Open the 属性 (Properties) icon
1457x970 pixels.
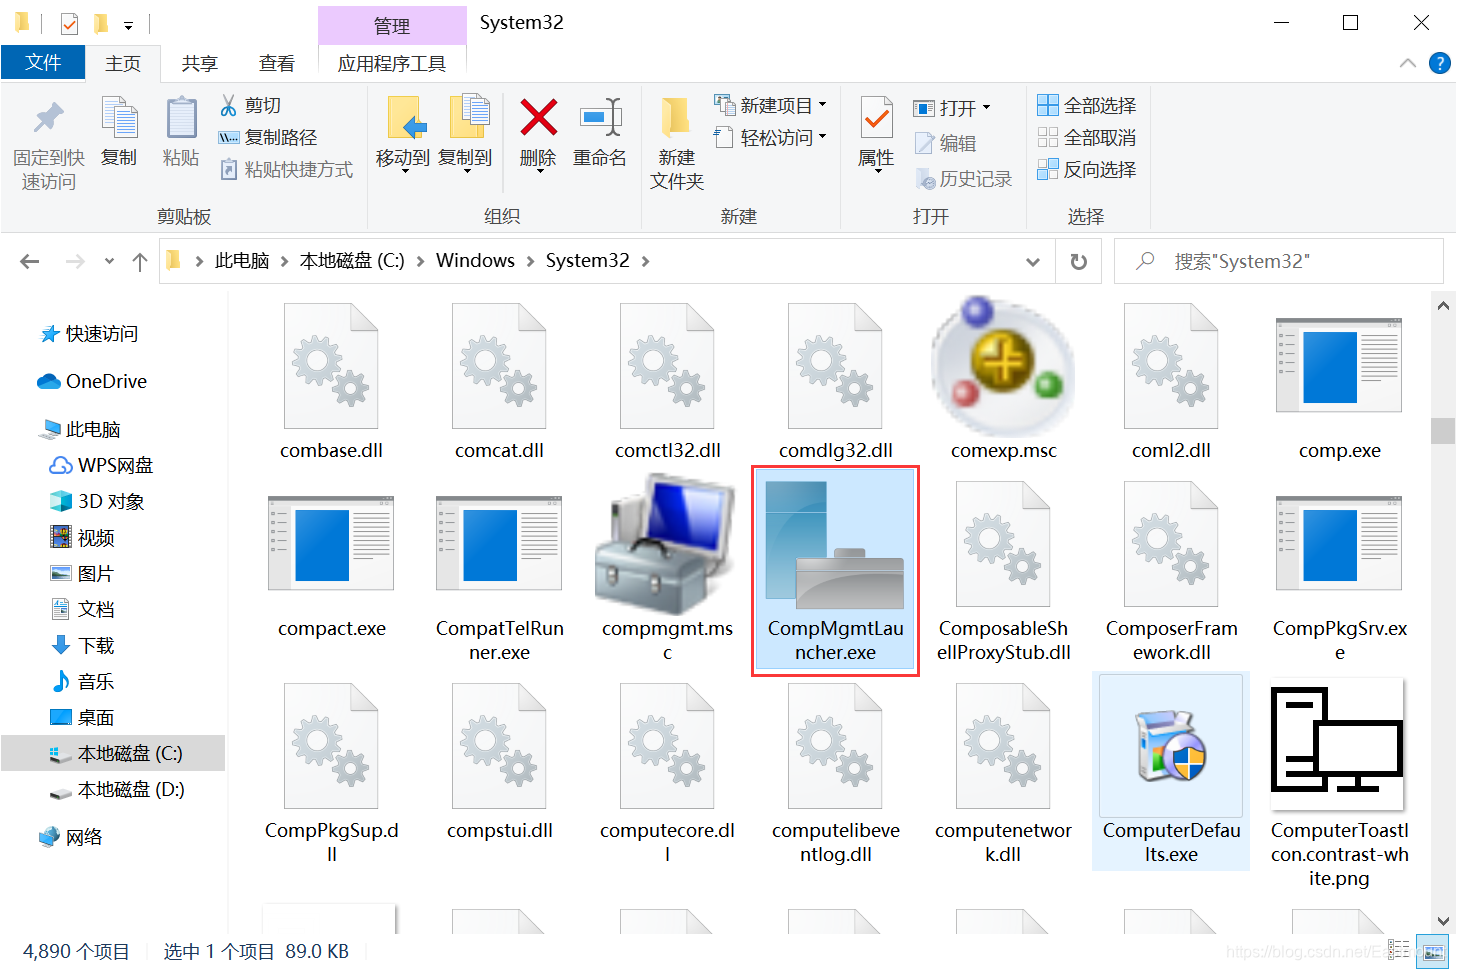pos(875,130)
